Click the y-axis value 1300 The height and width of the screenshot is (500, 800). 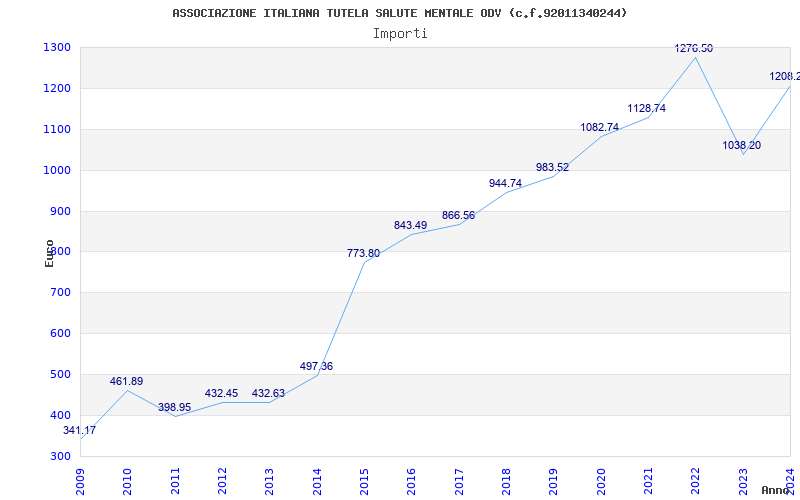(x=57, y=47)
